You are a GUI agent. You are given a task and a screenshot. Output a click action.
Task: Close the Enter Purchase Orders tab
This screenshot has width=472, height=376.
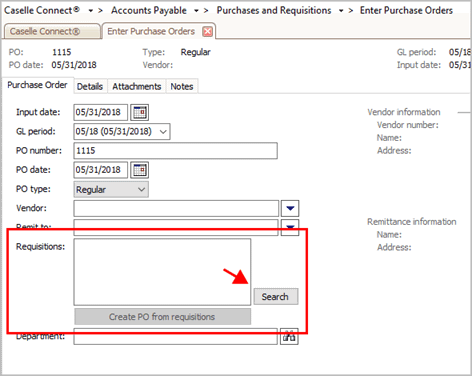click(x=207, y=32)
